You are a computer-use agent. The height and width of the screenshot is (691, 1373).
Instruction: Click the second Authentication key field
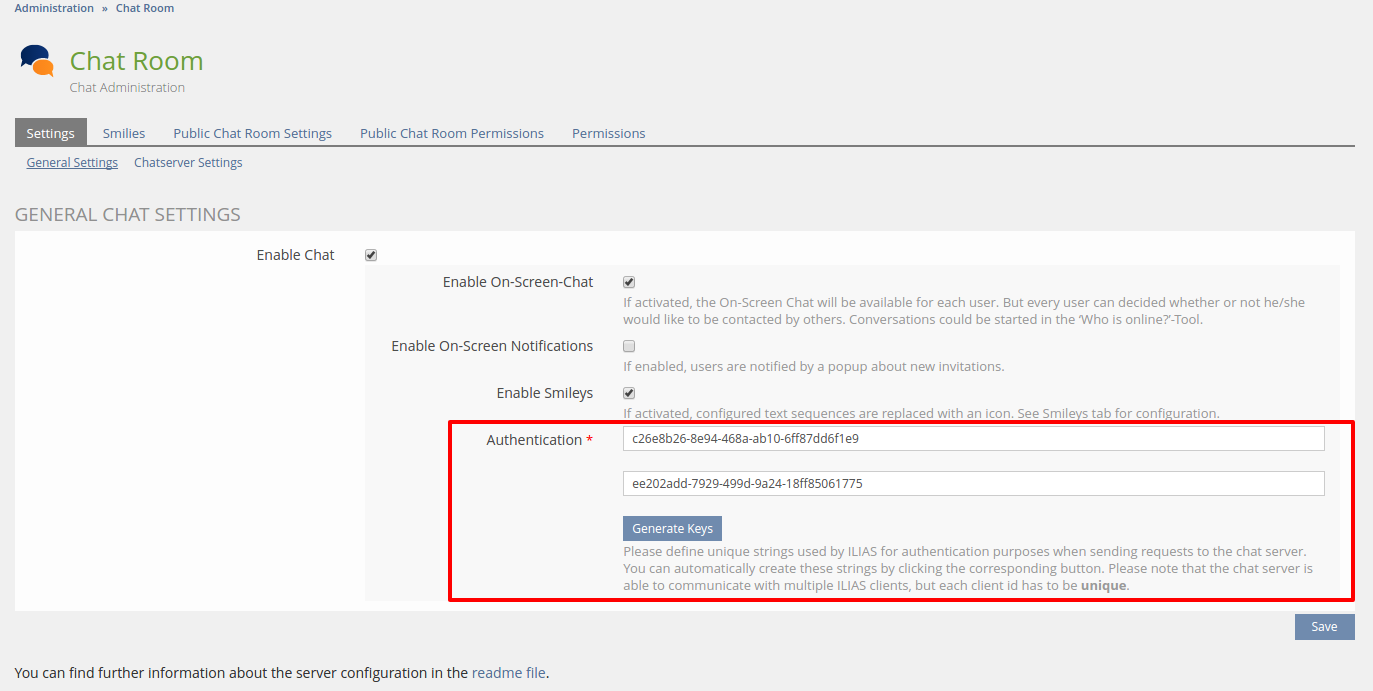pyautogui.click(x=973, y=483)
